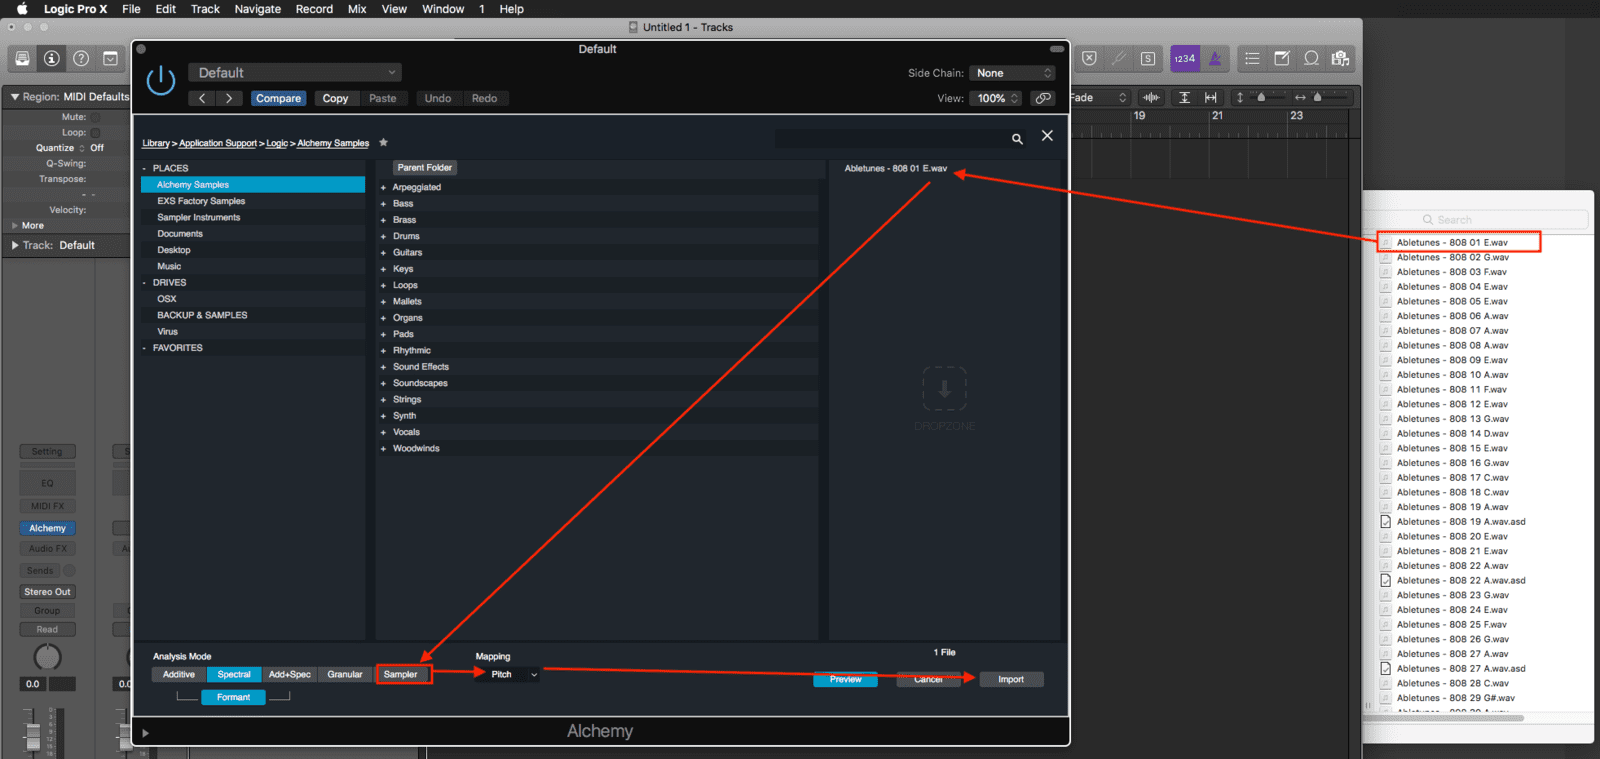Screen dimensions: 1600x759
Task: Toggle the count-in 1234 button
Action: click(x=1184, y=59)
